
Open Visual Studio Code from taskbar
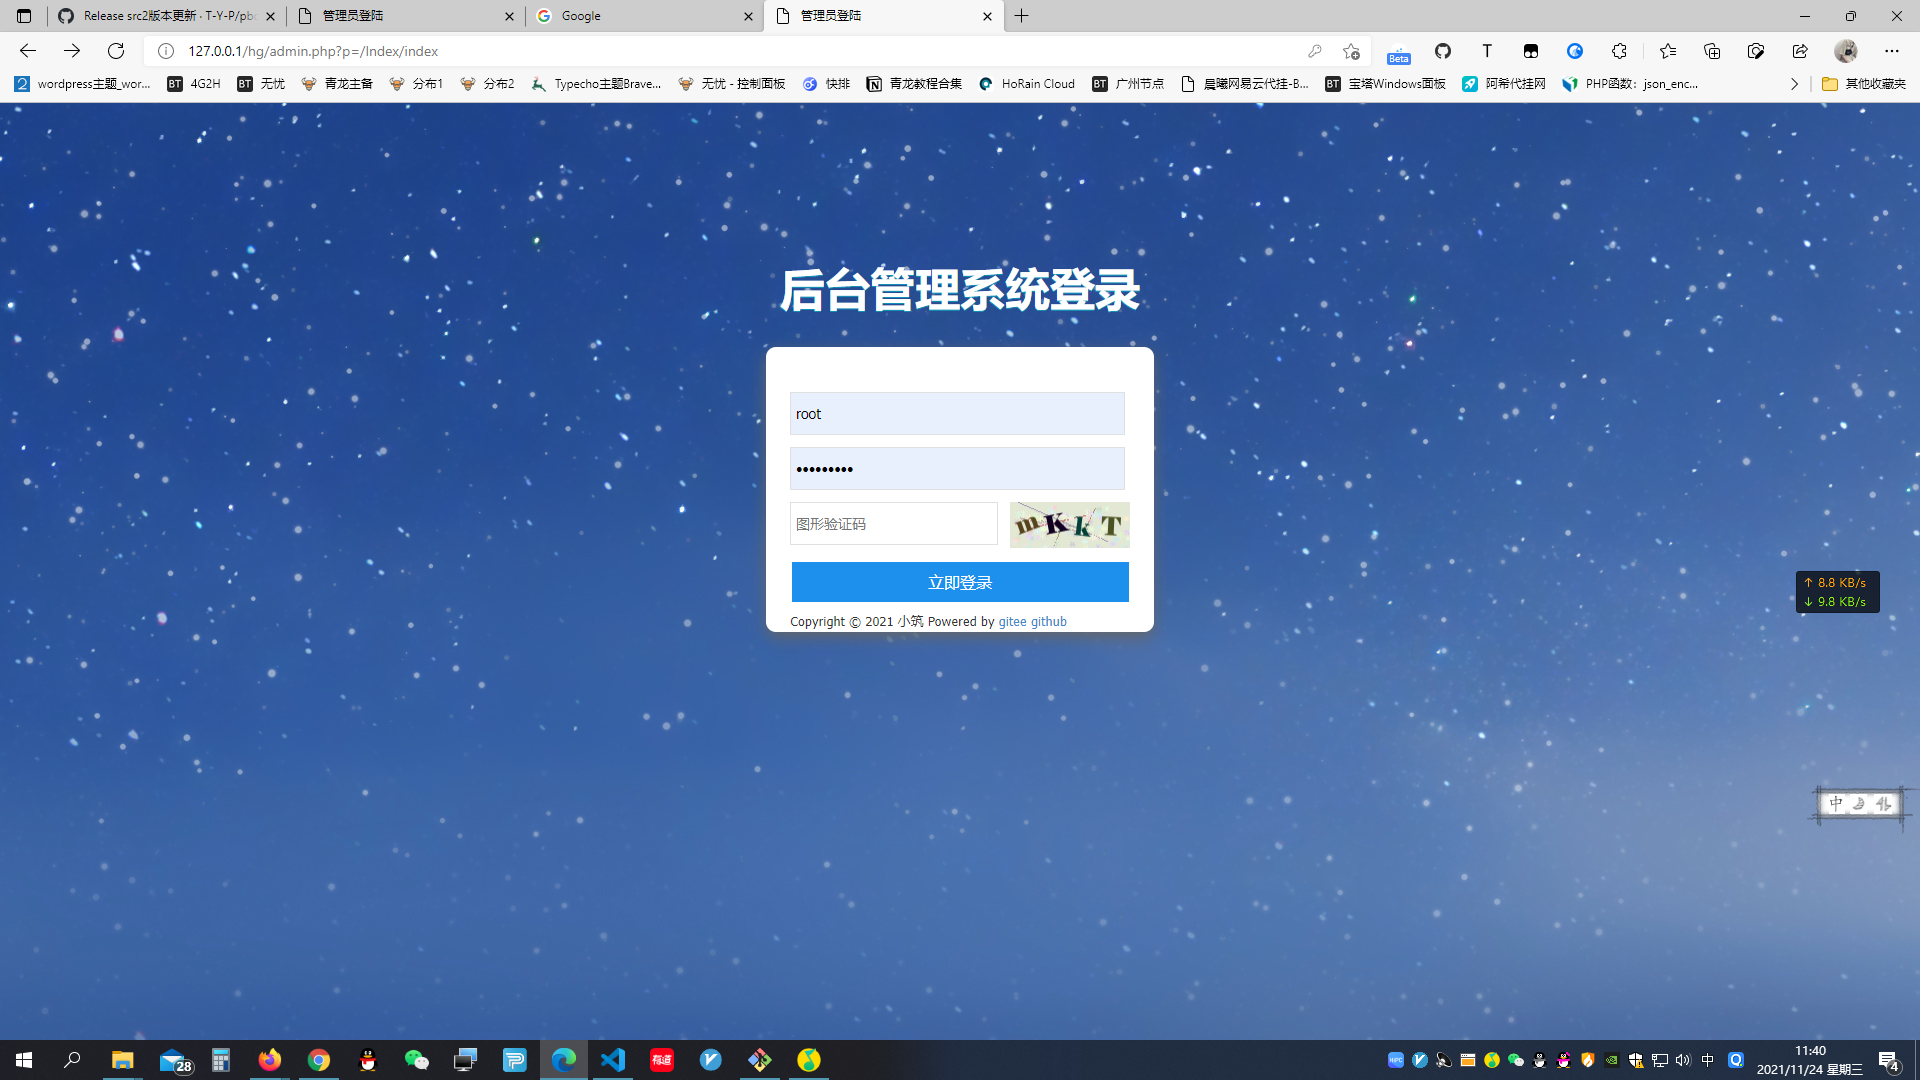pos(613,1060)
